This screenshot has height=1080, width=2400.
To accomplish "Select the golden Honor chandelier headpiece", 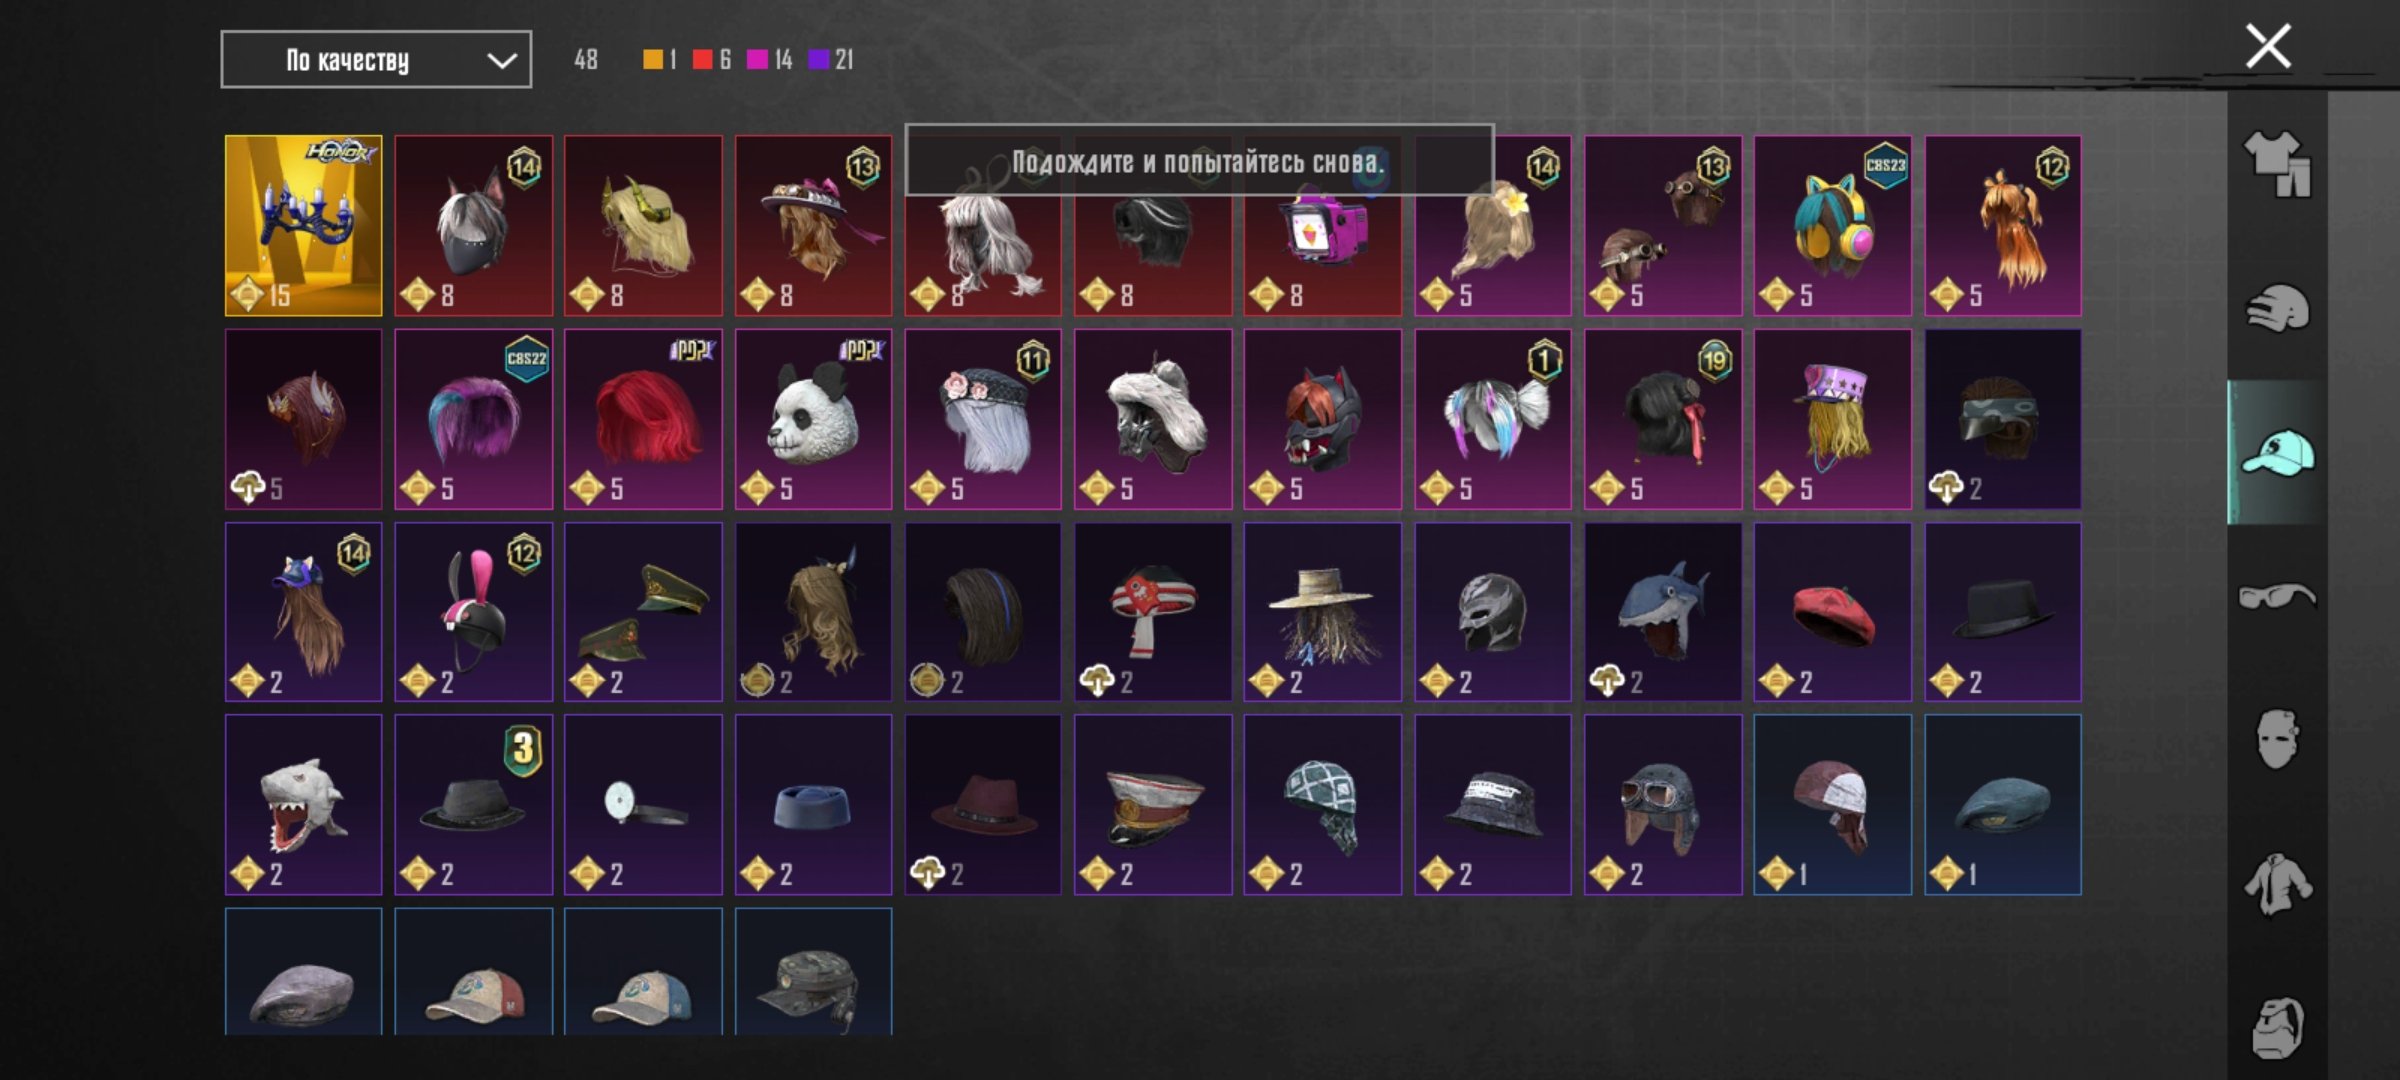I will coord(303,226).
